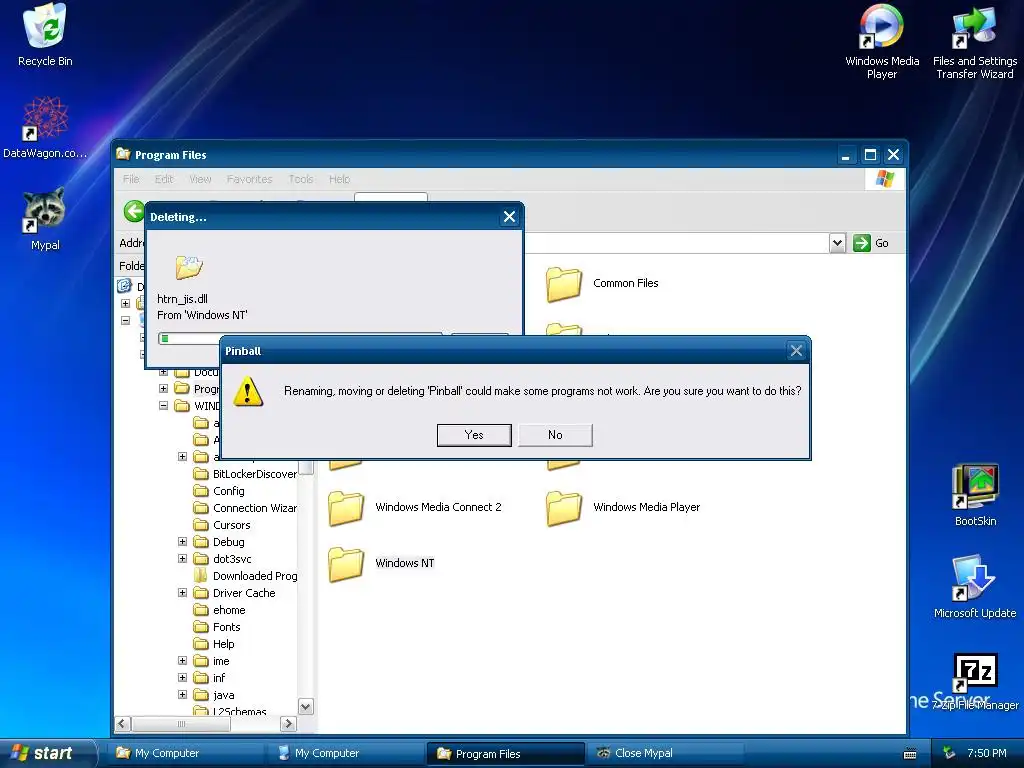Click folder tree horizontal scroll right arrow
Image resolution: width=1024 pixels, height=768 pixels.
click(x=288, y=724)
